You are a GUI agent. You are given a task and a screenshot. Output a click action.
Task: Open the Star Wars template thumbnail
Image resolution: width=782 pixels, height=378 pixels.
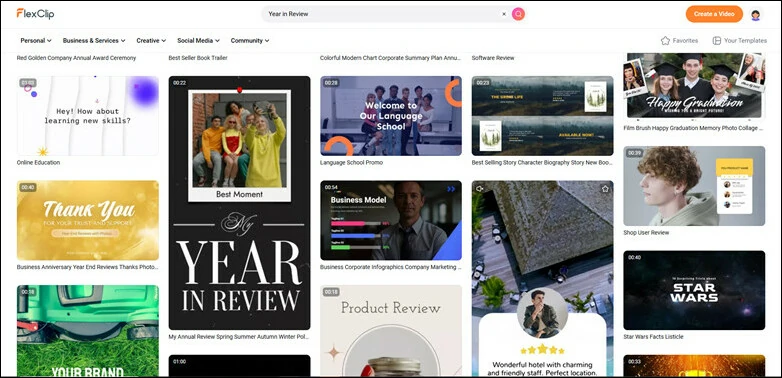[x=694, y=290]
